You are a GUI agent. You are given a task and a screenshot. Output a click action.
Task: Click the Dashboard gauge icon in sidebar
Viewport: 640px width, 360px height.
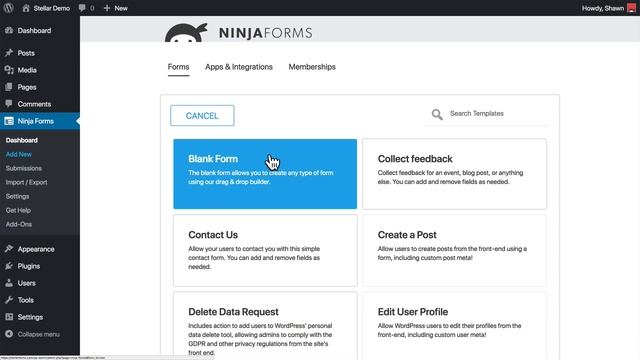click(x=9, y=30)
